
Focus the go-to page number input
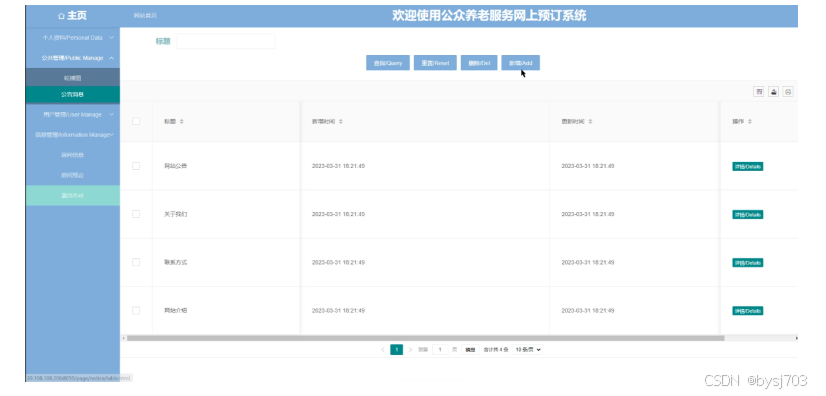pos(440,350)
